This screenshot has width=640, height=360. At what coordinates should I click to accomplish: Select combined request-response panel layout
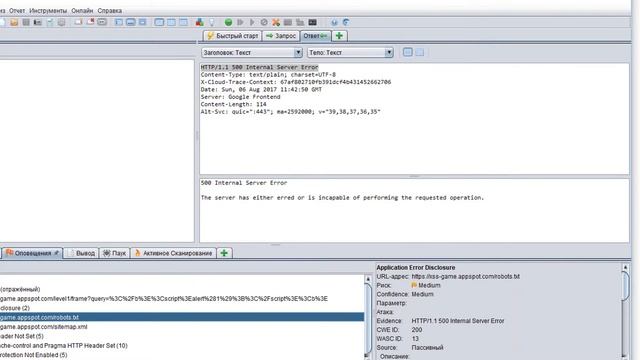(x=184, y=22)
